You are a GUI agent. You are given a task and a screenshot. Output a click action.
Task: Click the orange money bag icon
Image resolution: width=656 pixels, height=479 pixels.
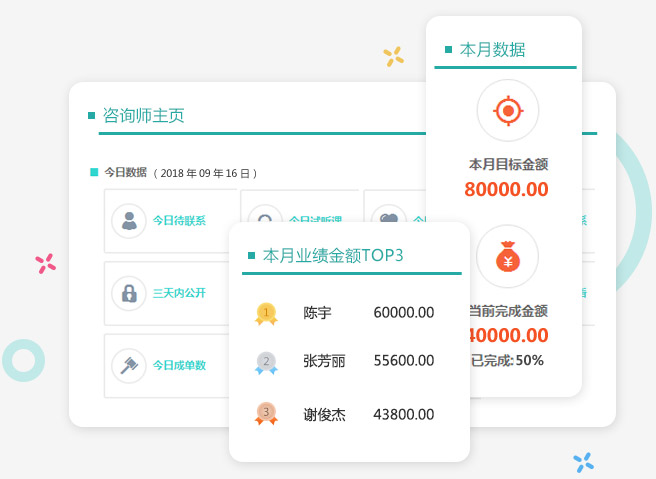tap(507, 257)
